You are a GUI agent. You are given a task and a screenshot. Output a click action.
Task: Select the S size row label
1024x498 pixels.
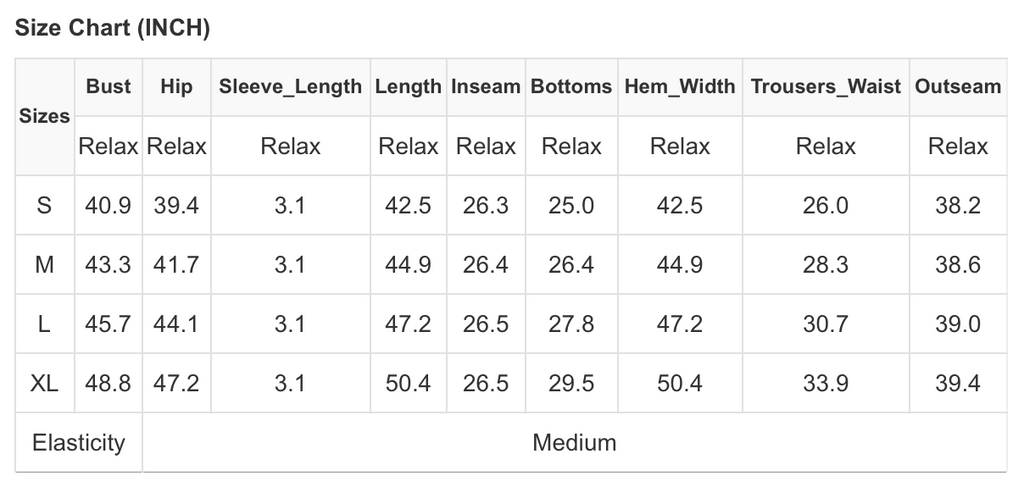pos(44,206)
